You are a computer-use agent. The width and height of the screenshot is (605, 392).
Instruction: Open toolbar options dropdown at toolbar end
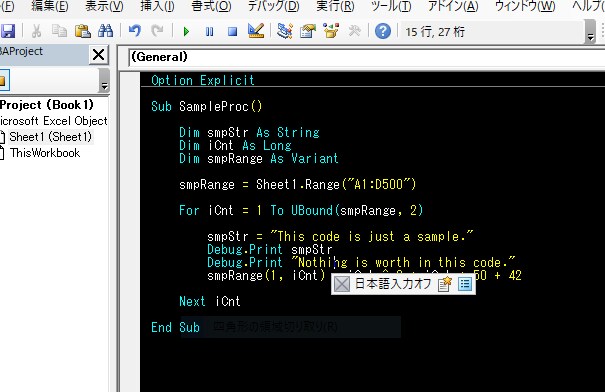(590, 32)
